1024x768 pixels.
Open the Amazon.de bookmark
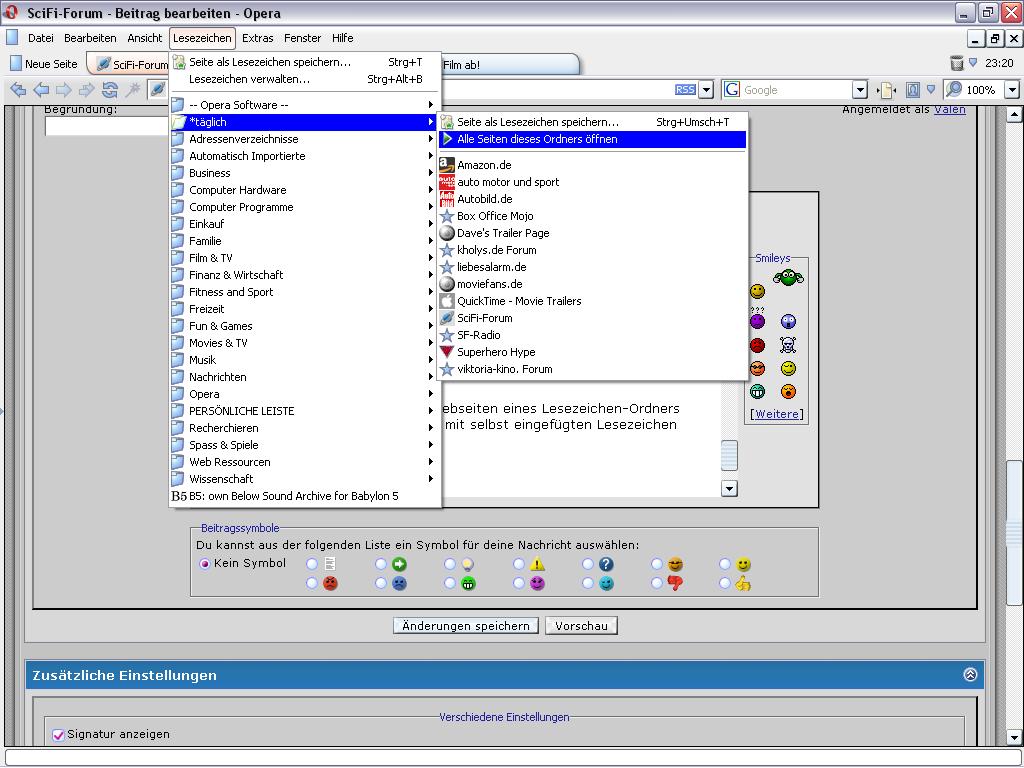tap(484, 165)
